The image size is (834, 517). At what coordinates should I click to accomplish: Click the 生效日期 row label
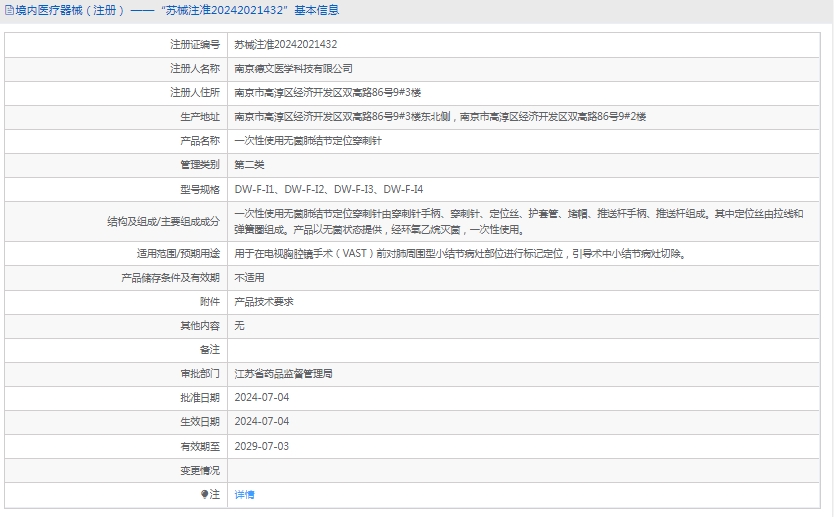coord(199,422)
